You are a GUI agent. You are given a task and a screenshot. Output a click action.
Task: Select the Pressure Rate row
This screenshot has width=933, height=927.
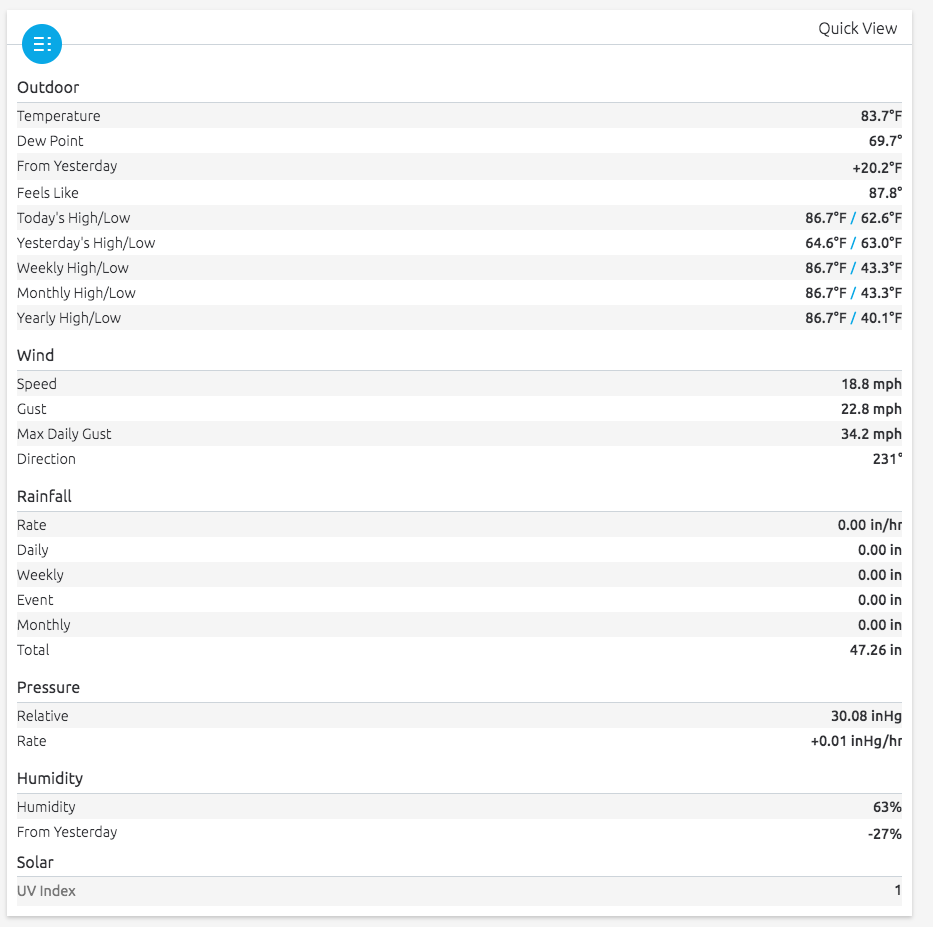click(x=459, y=741)
